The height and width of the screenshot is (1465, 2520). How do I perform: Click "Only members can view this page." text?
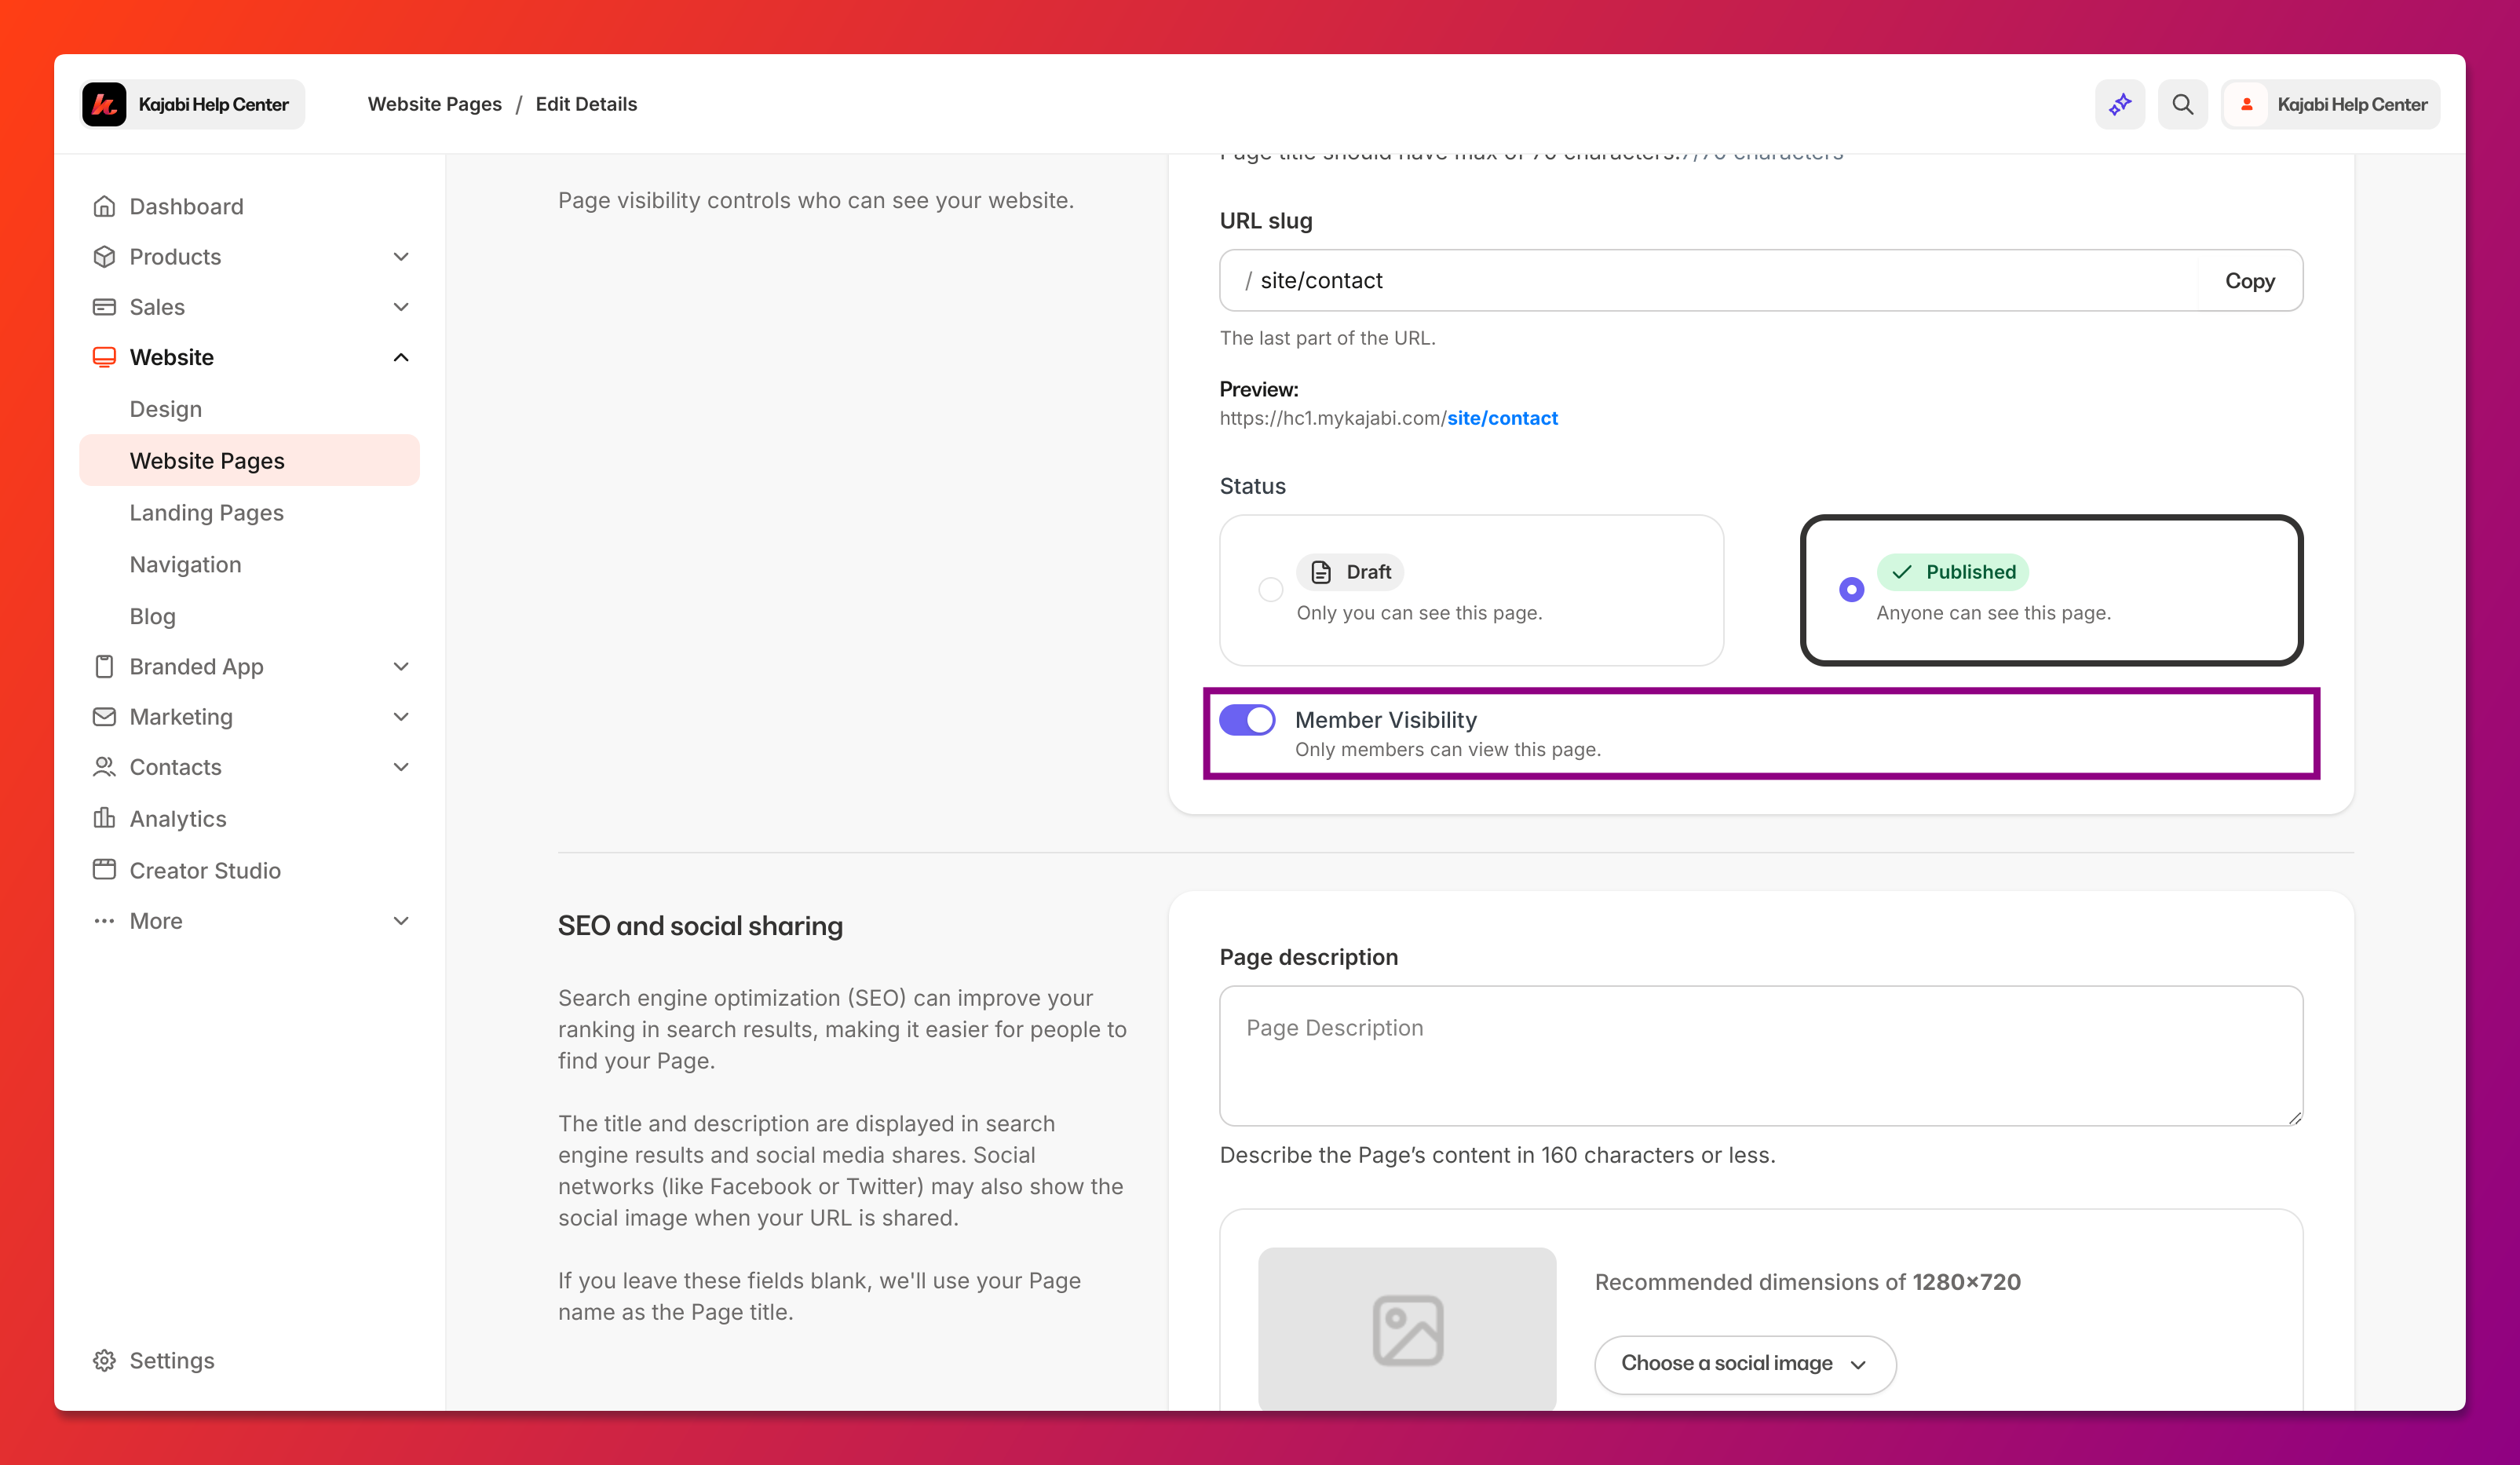1447,749
